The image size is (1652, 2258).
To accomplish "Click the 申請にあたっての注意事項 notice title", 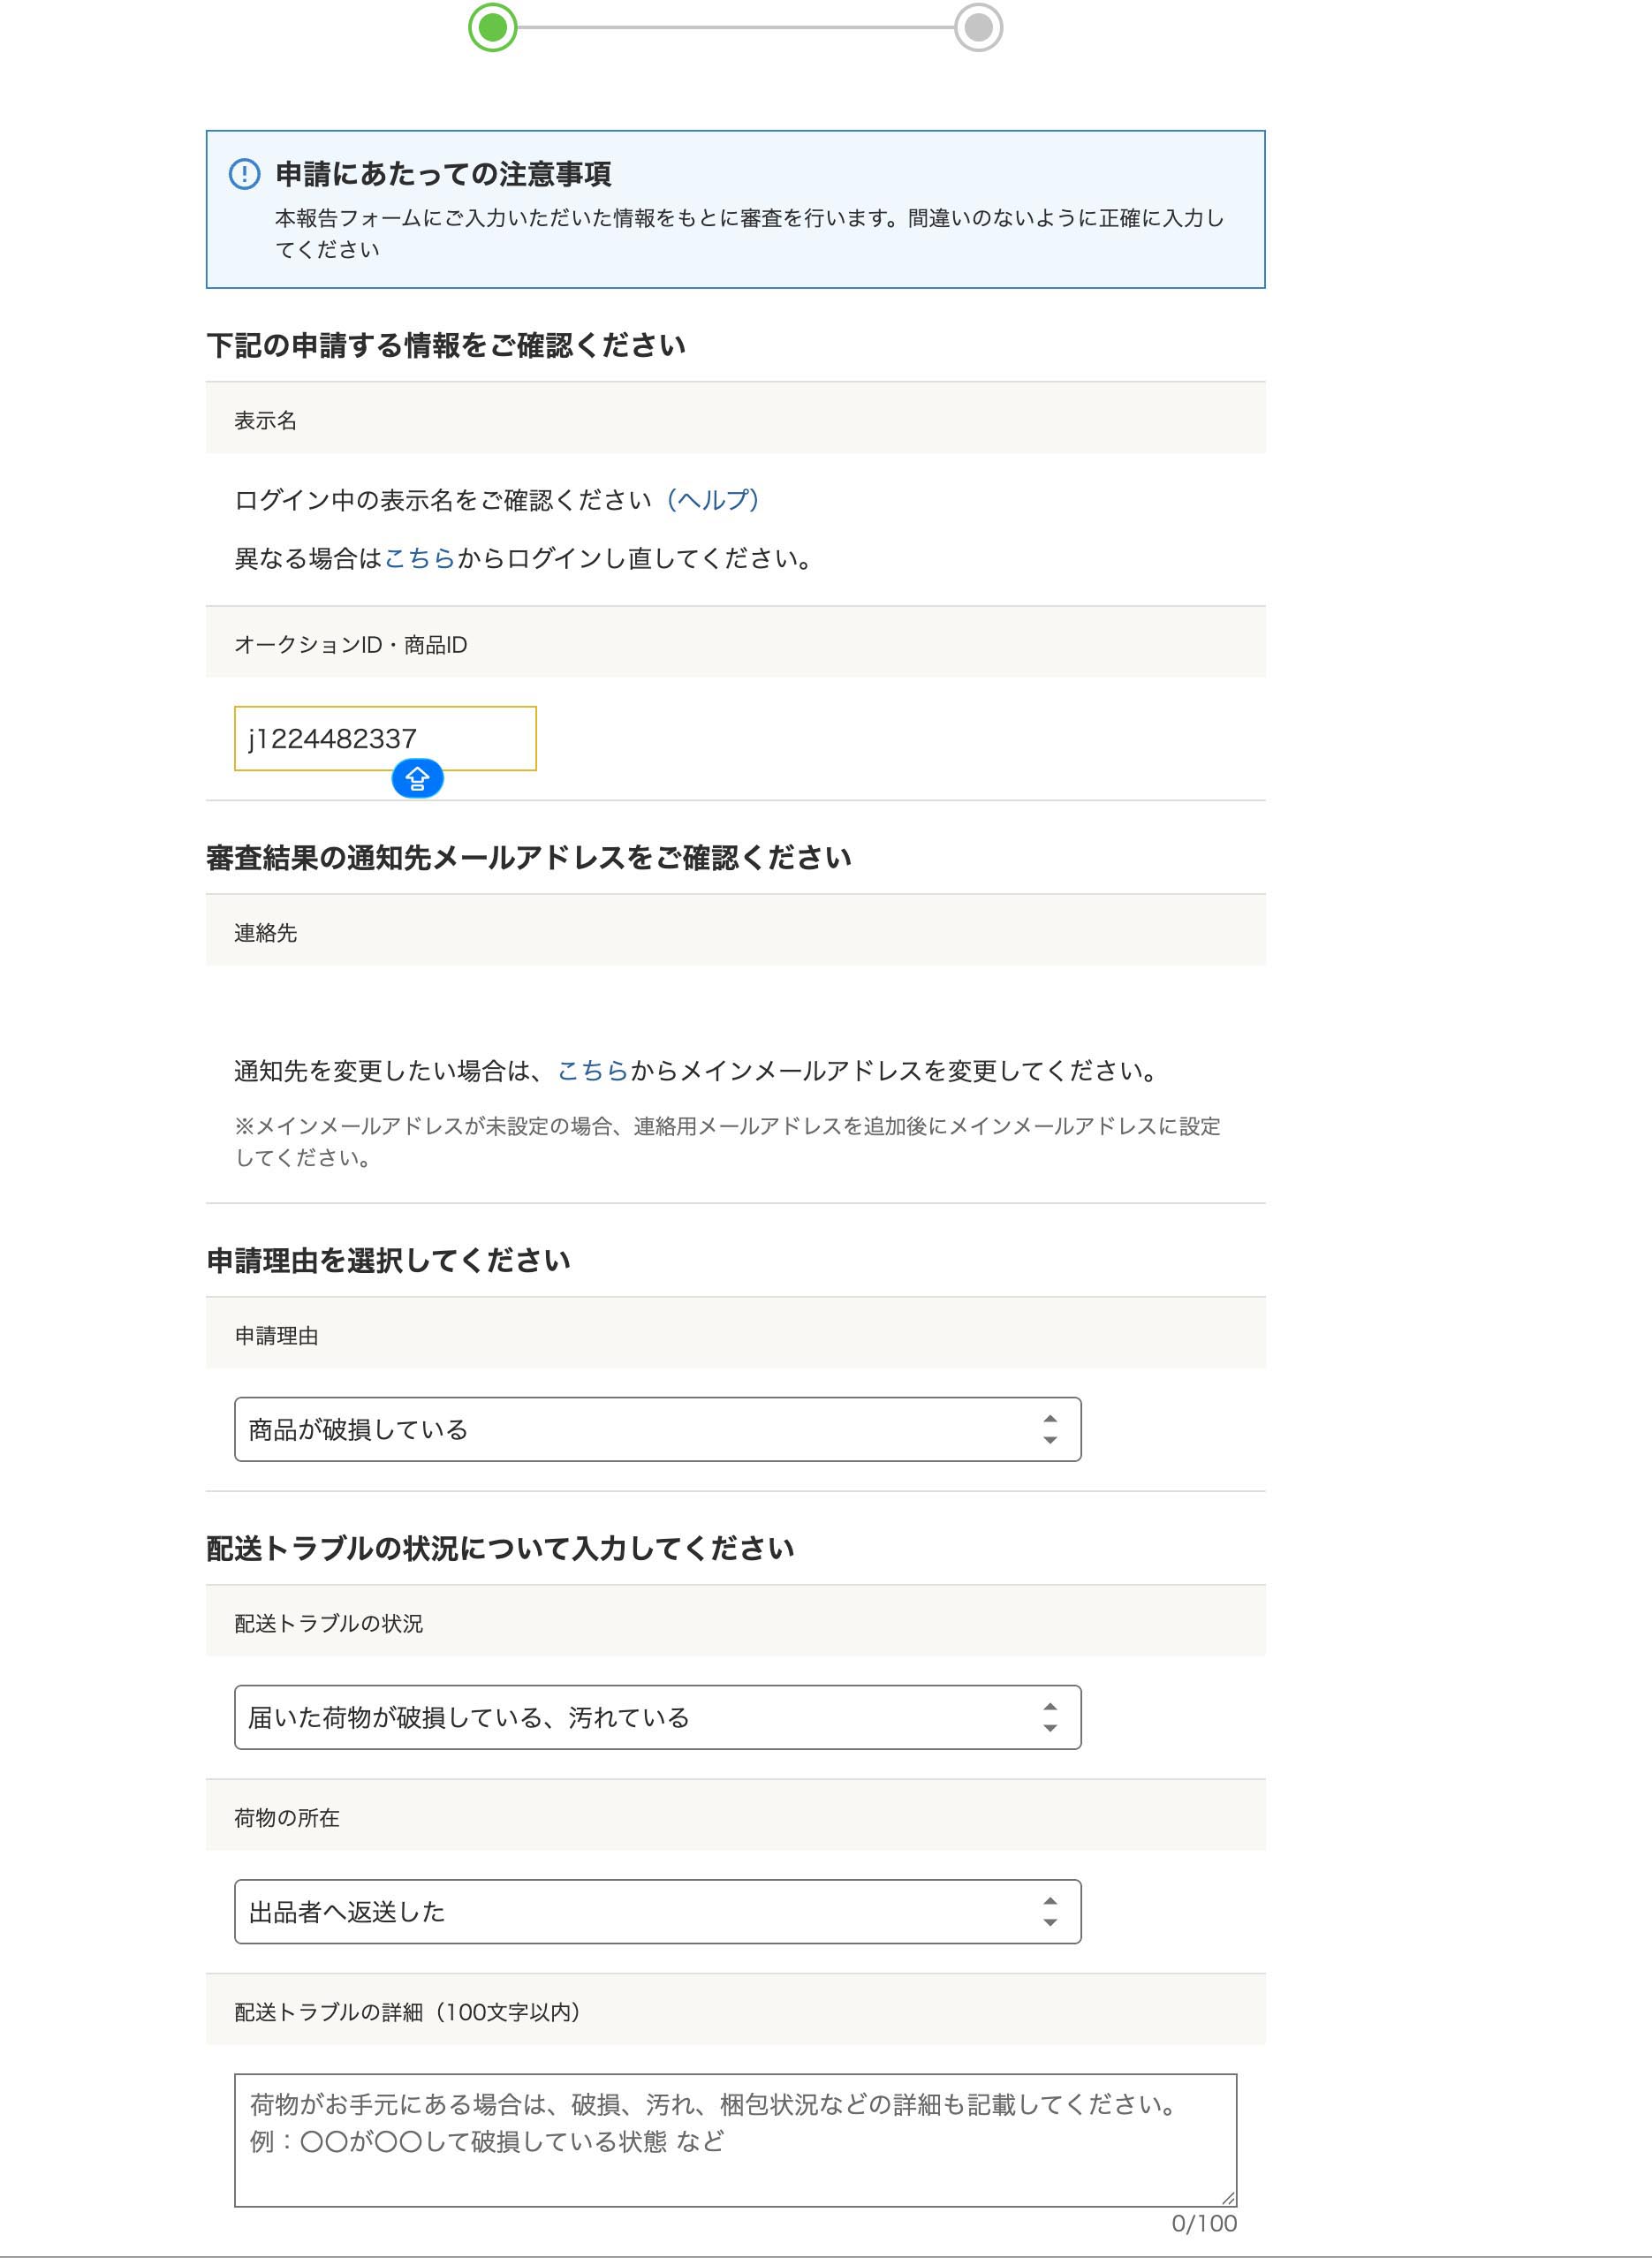I will tap(443, 174).
